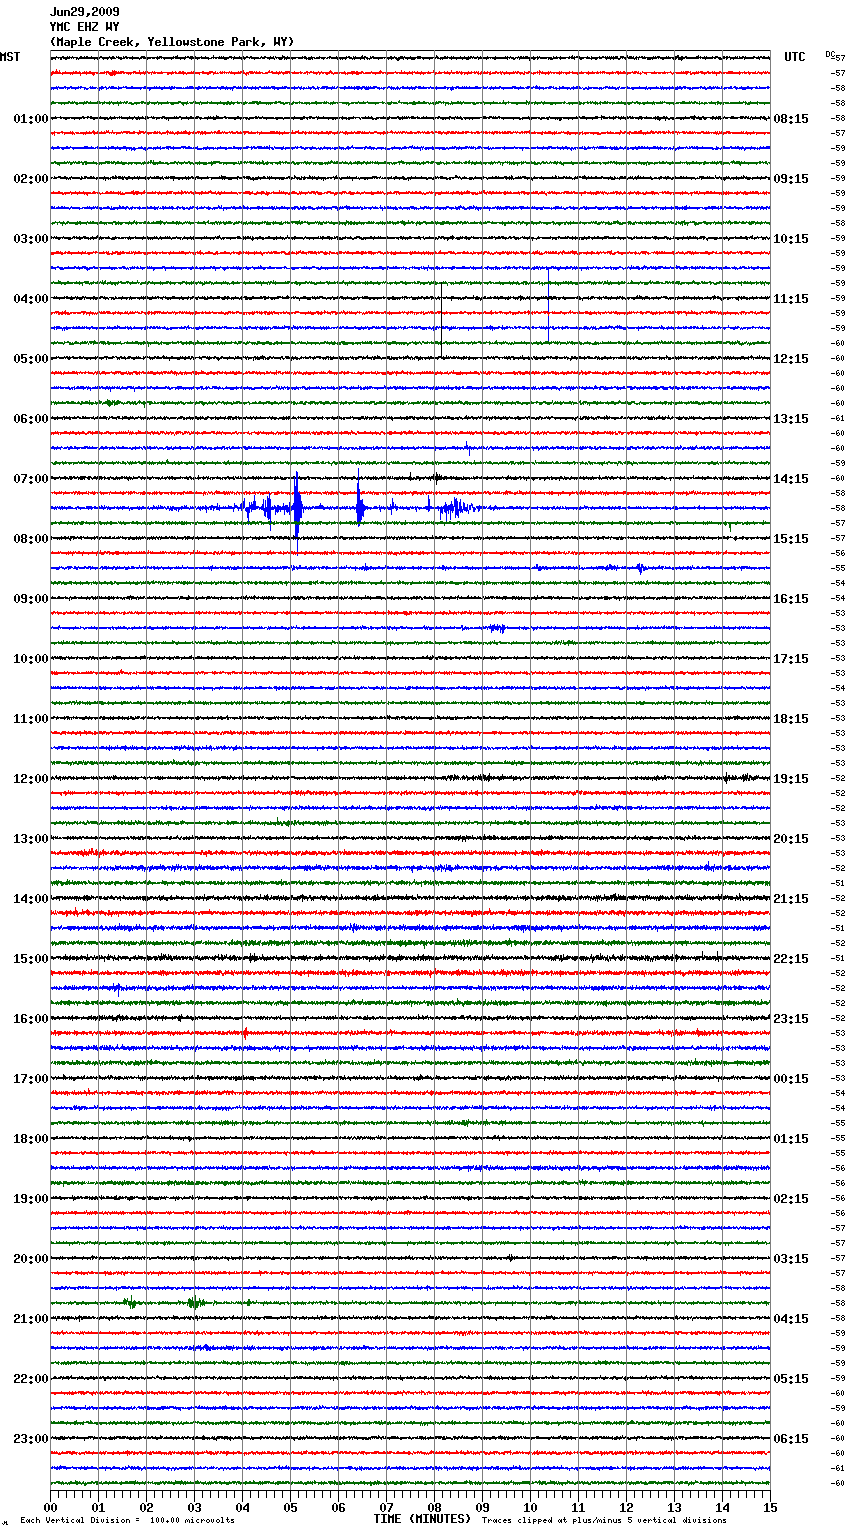Click the bottom axis minute tick 00
The height and width of the screenshot is (1534, 850).
point(50,1507)
